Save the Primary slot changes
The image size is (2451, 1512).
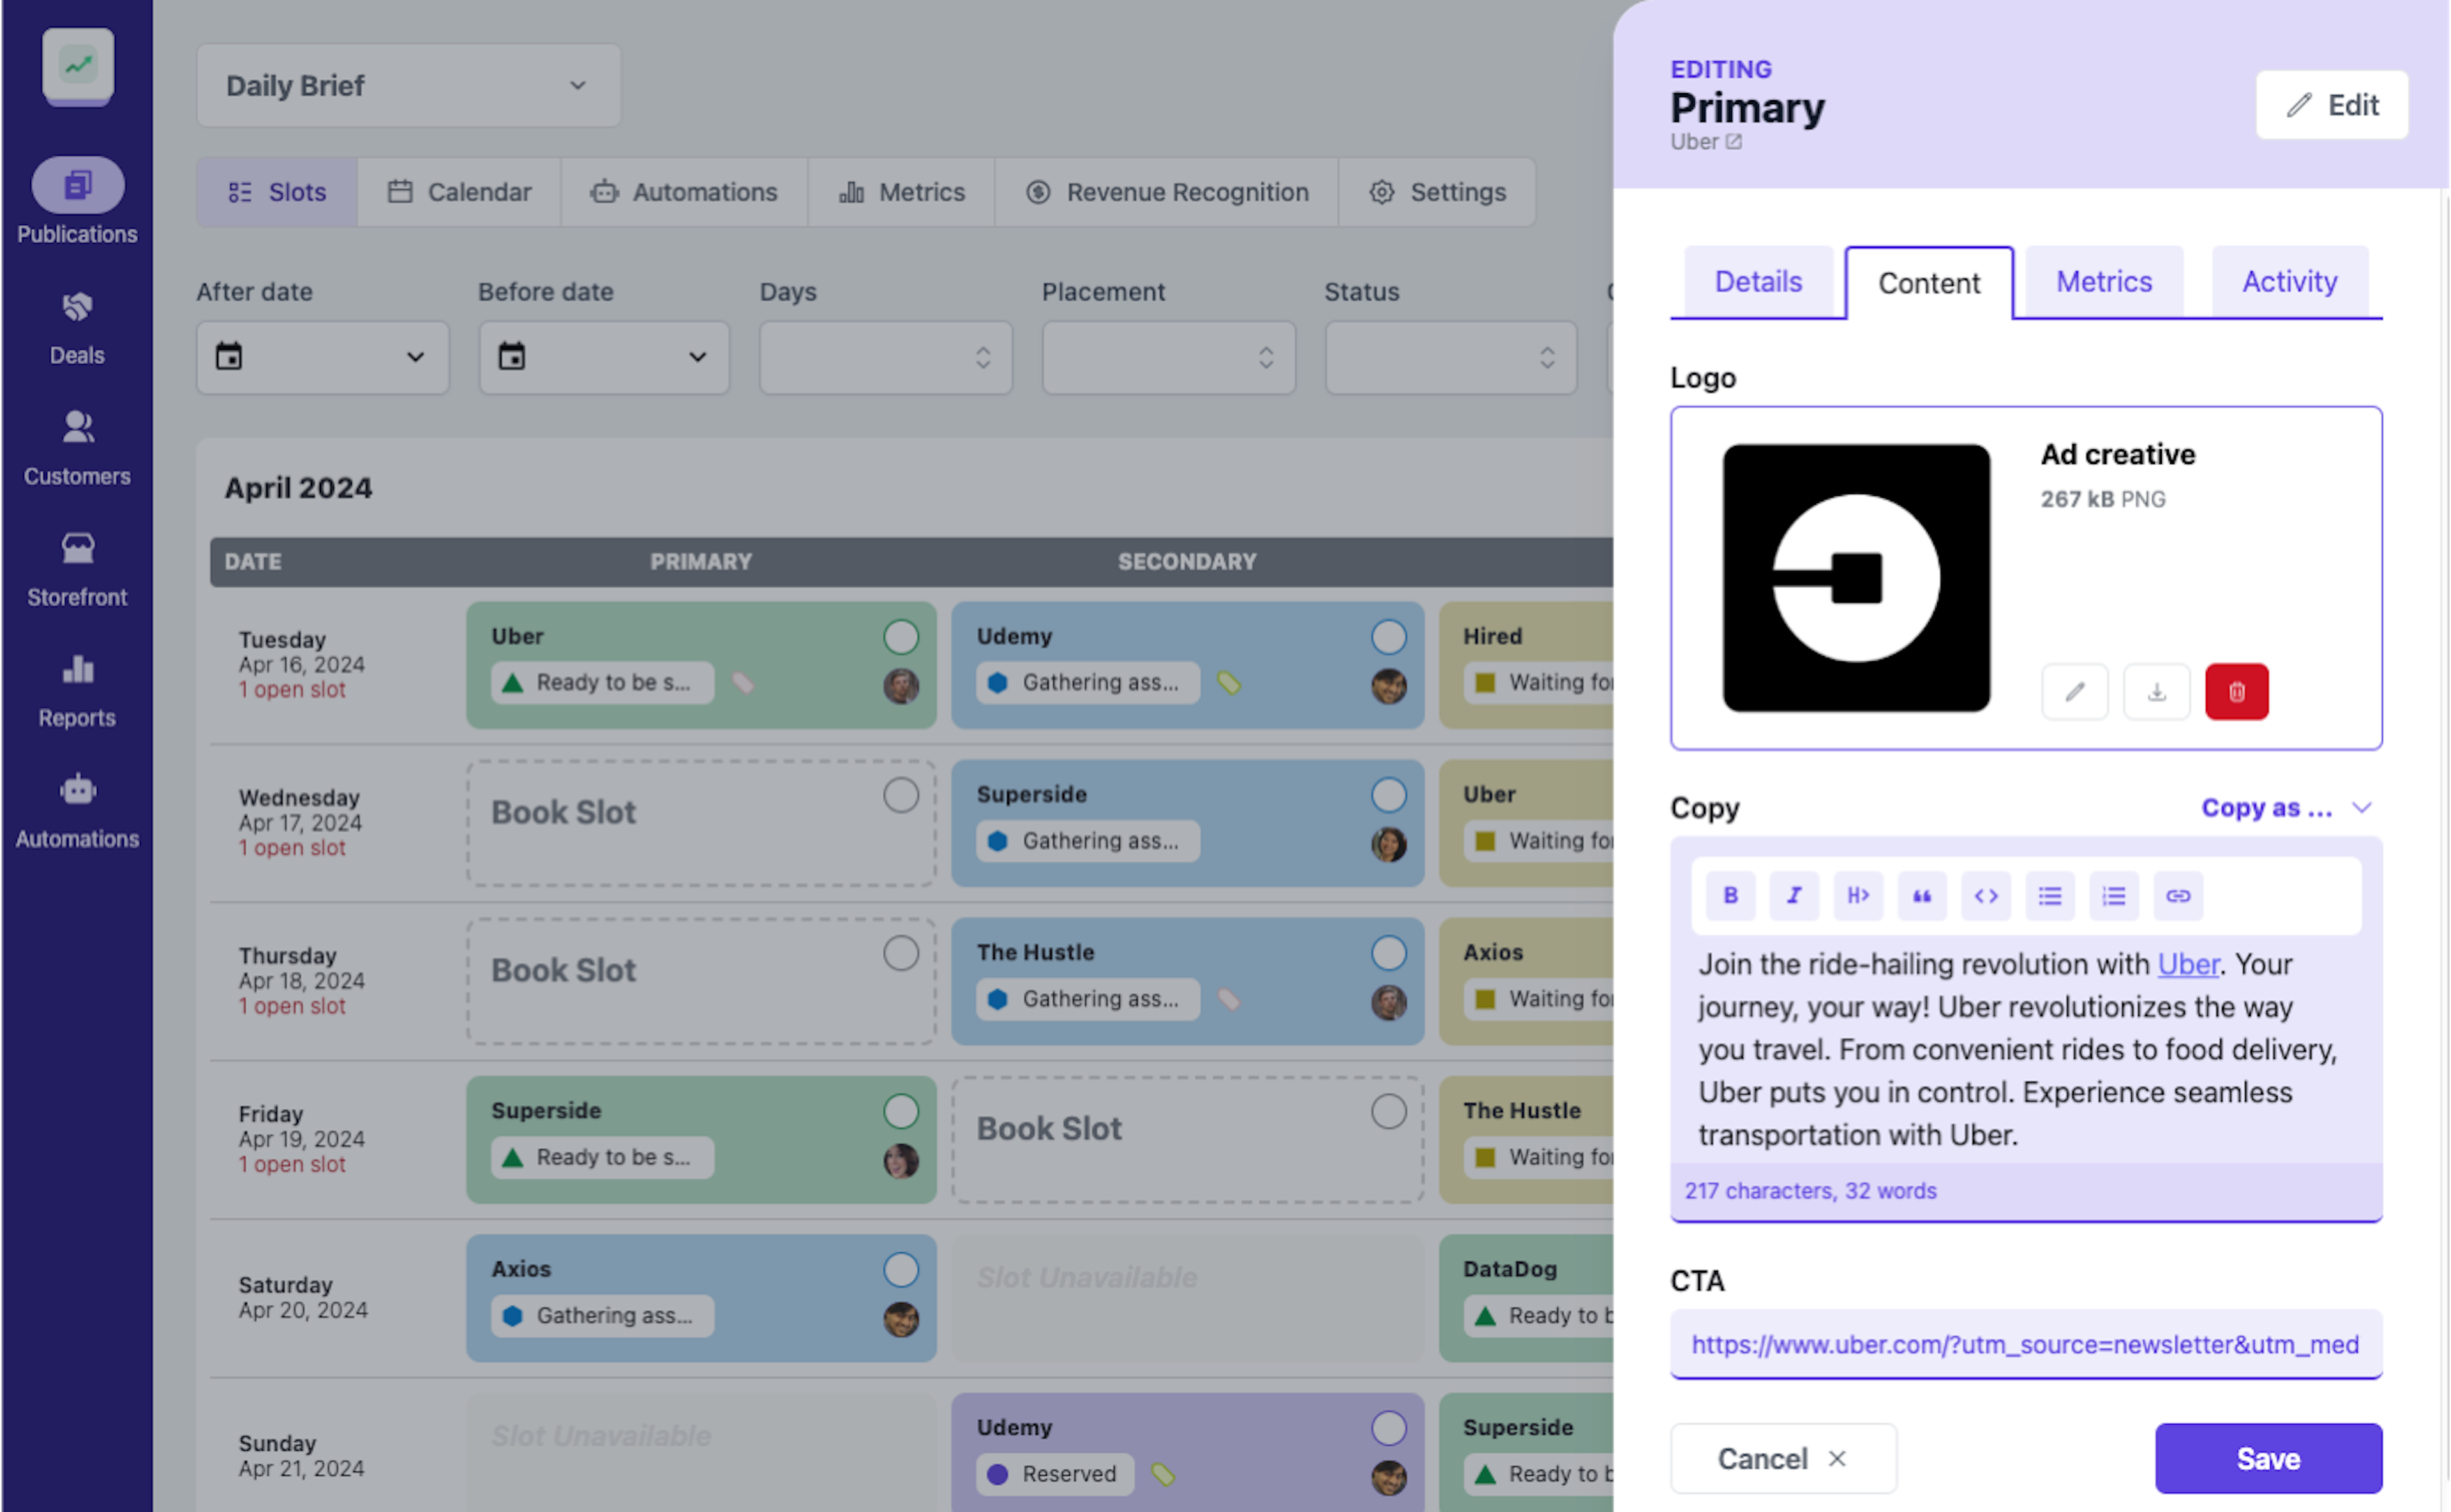pyautogui.click(x=2268, y=1458)
